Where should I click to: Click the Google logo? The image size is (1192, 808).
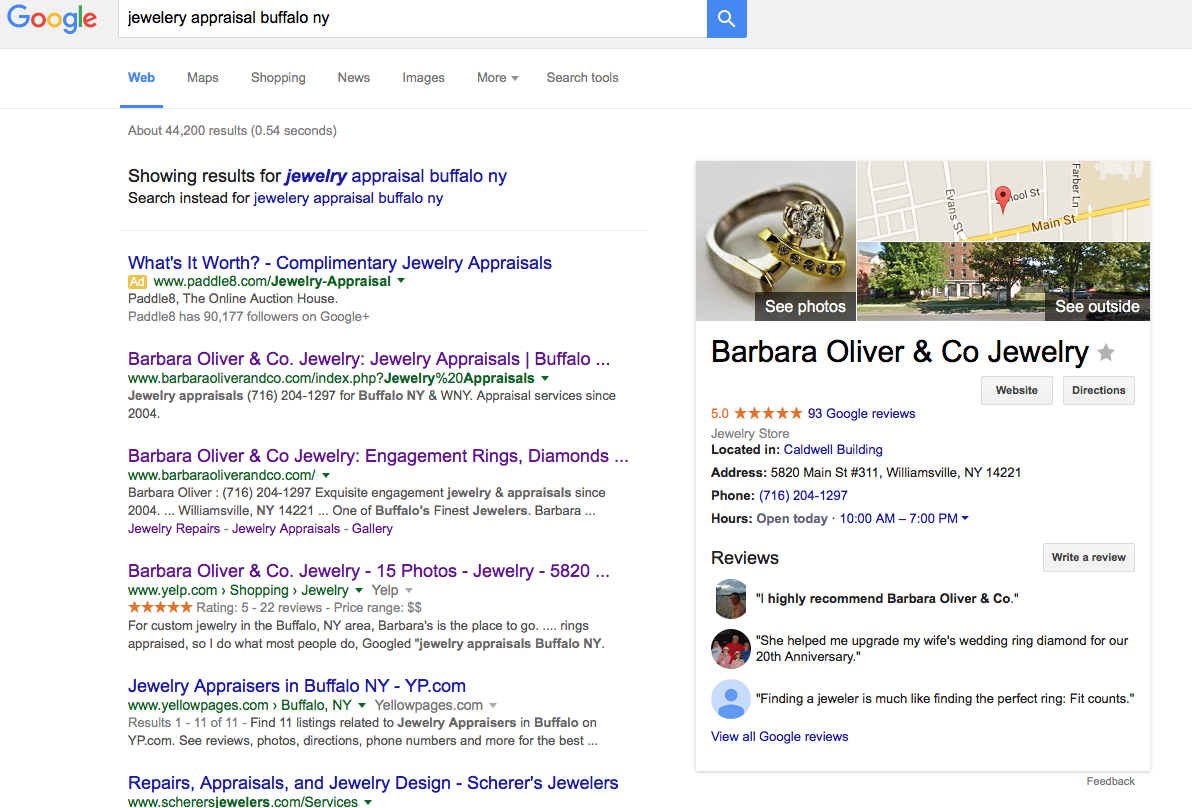pos(52,18)
